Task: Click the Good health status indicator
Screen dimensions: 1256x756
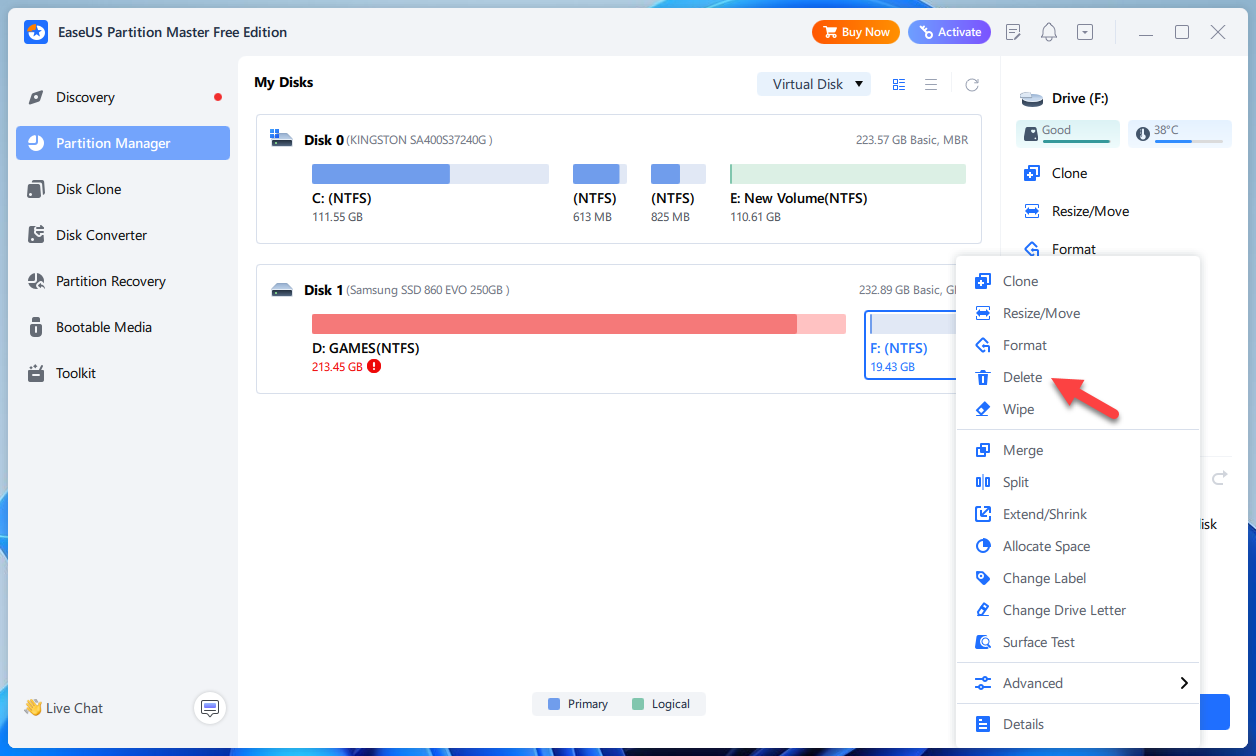Action: tap(1068, 133)
